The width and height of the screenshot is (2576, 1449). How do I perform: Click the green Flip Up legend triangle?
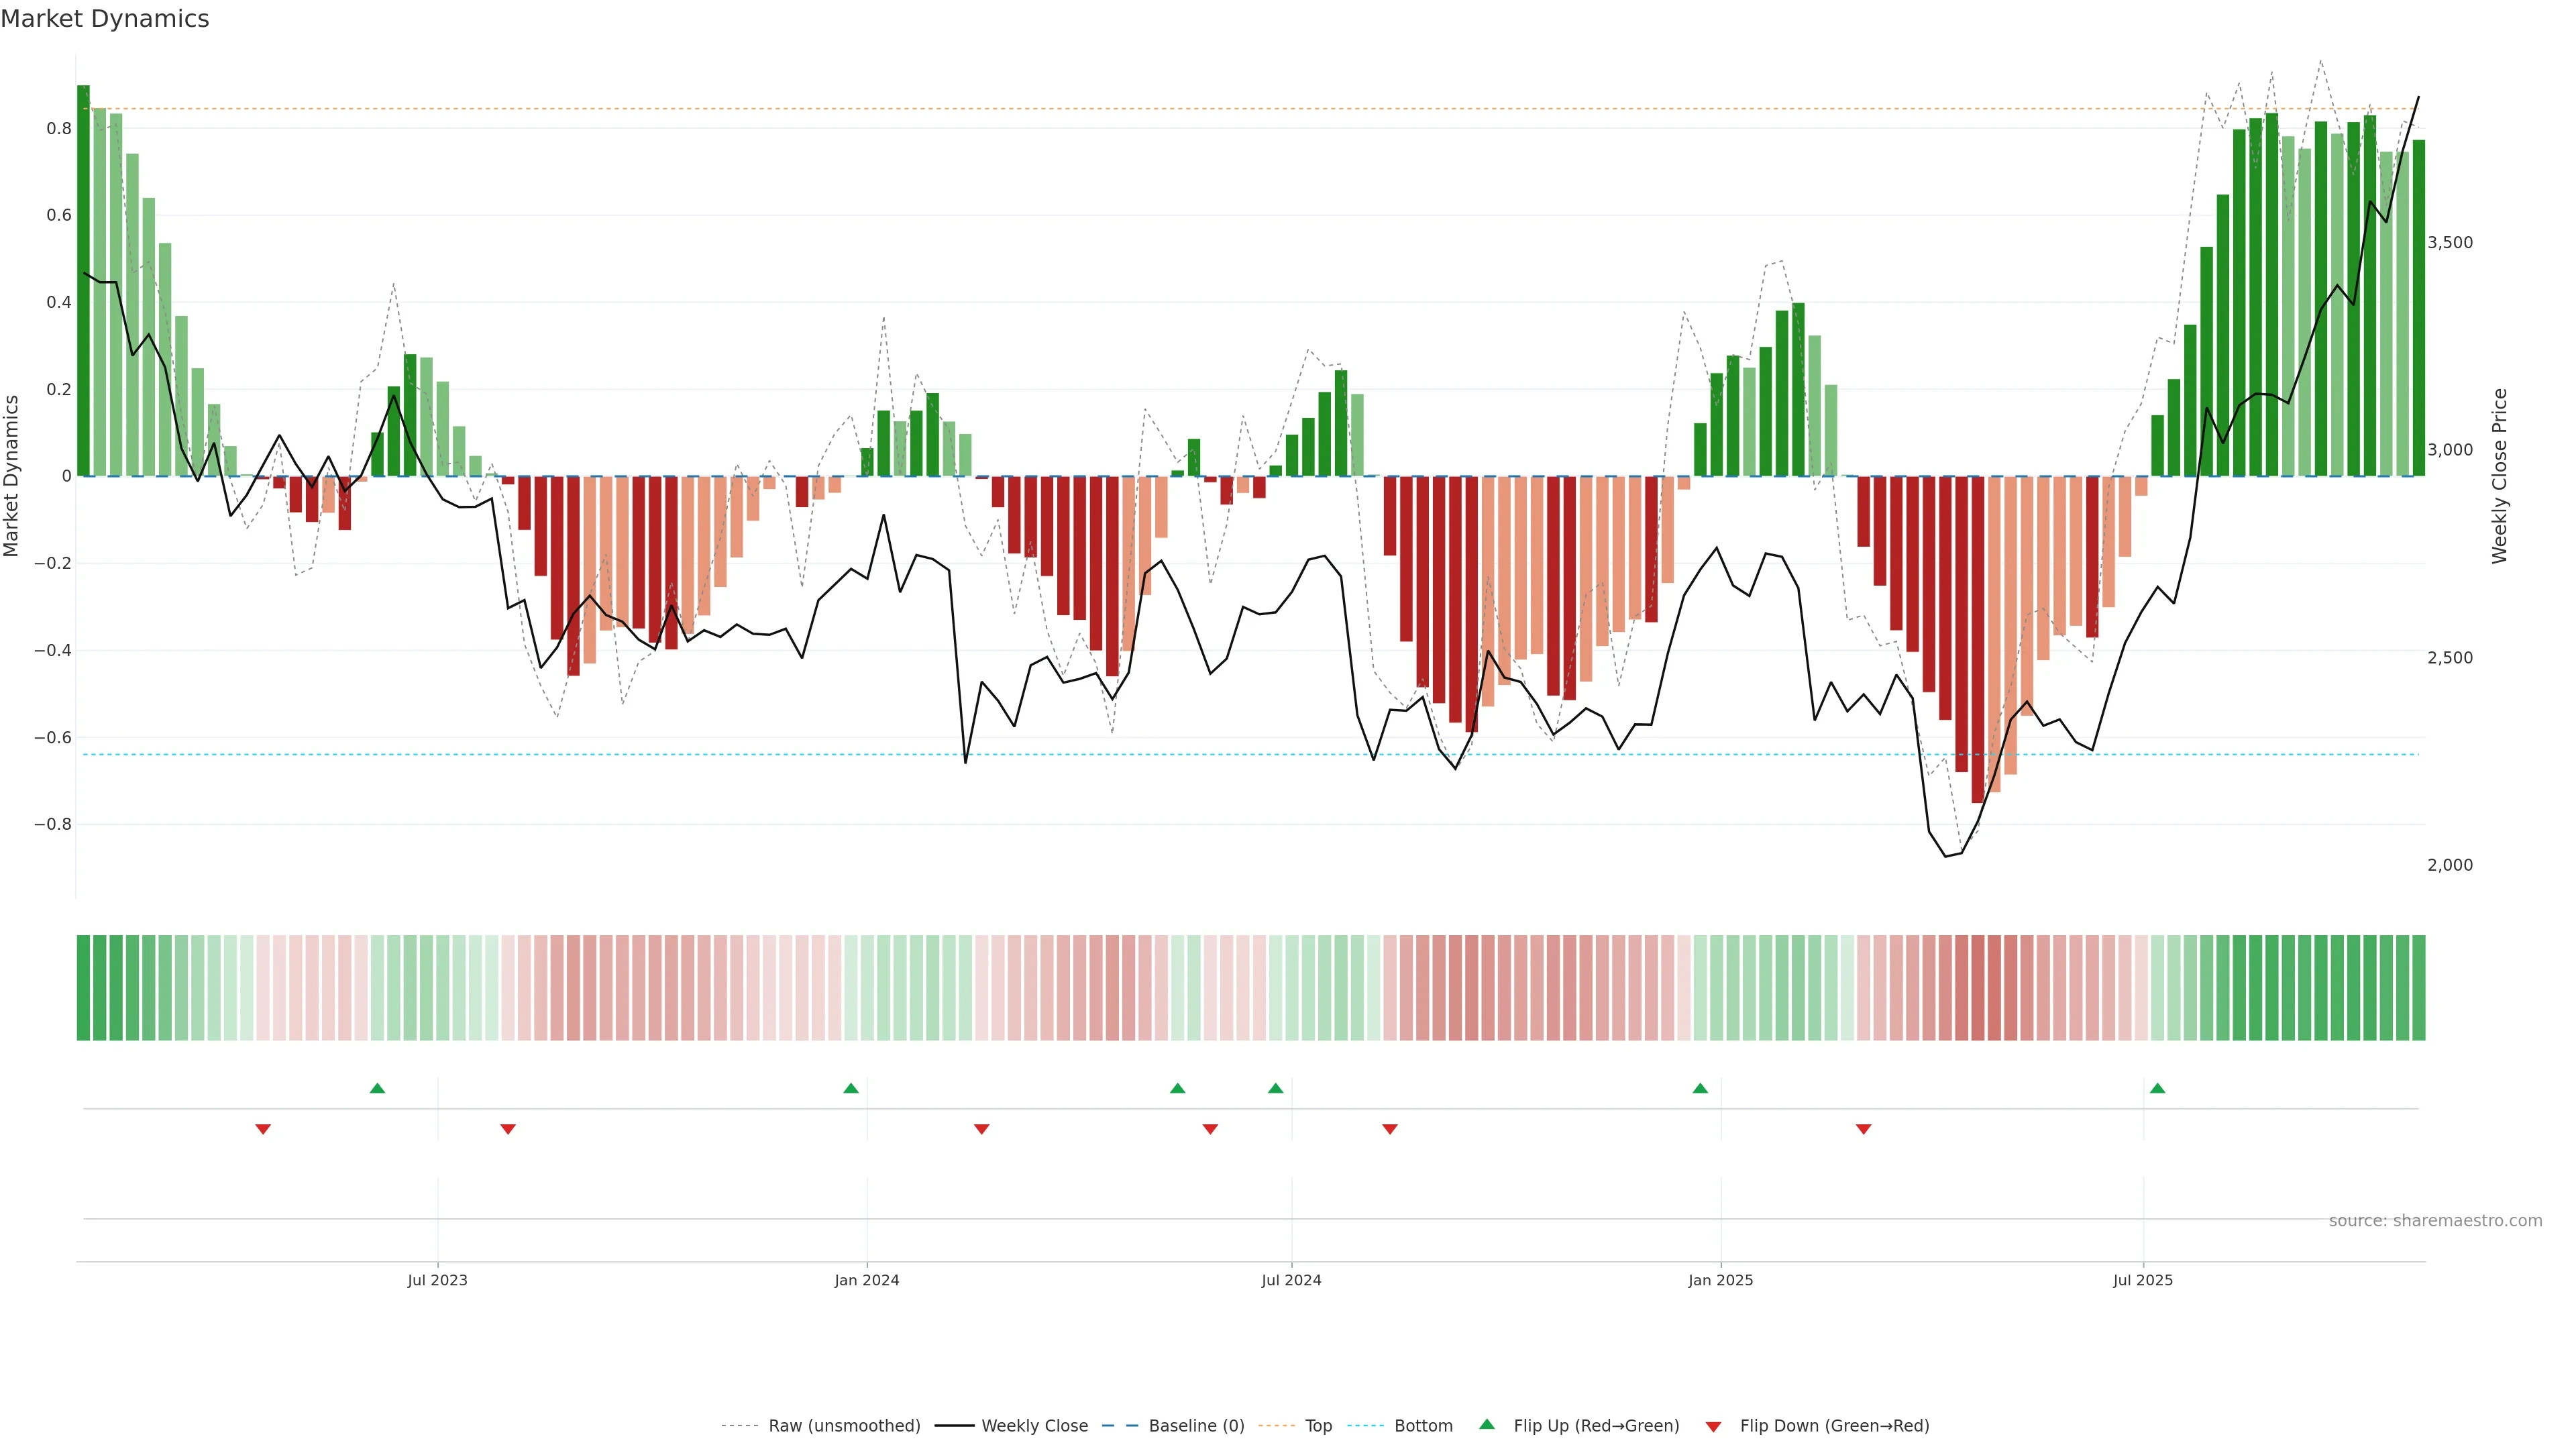tap(1487, 1424)
